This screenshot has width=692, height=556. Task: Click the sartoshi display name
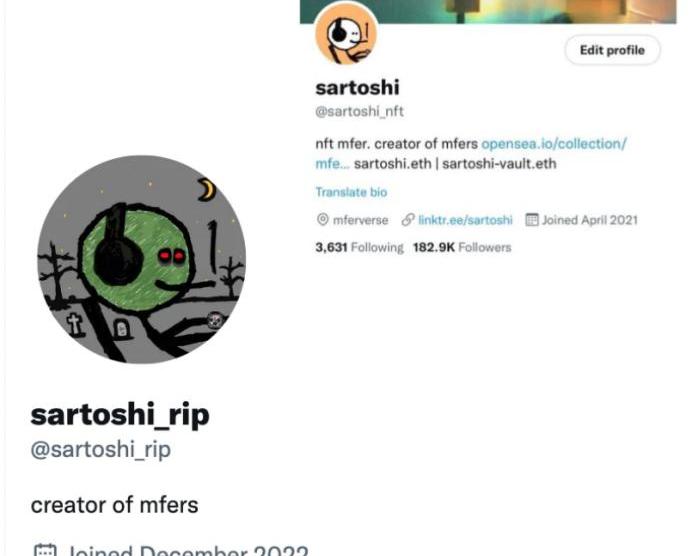click(x=357, y=87)
